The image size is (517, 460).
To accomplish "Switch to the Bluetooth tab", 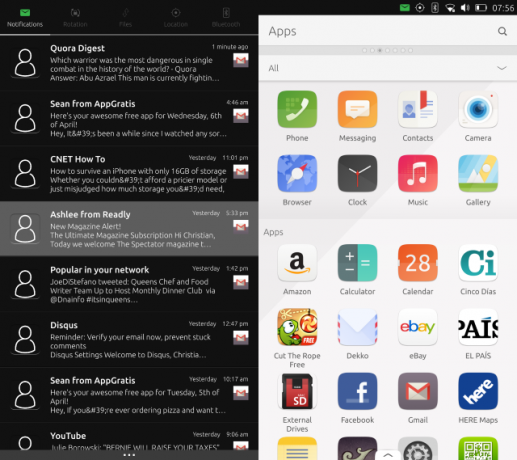I will pyautogui.click(x=226, y=18).
